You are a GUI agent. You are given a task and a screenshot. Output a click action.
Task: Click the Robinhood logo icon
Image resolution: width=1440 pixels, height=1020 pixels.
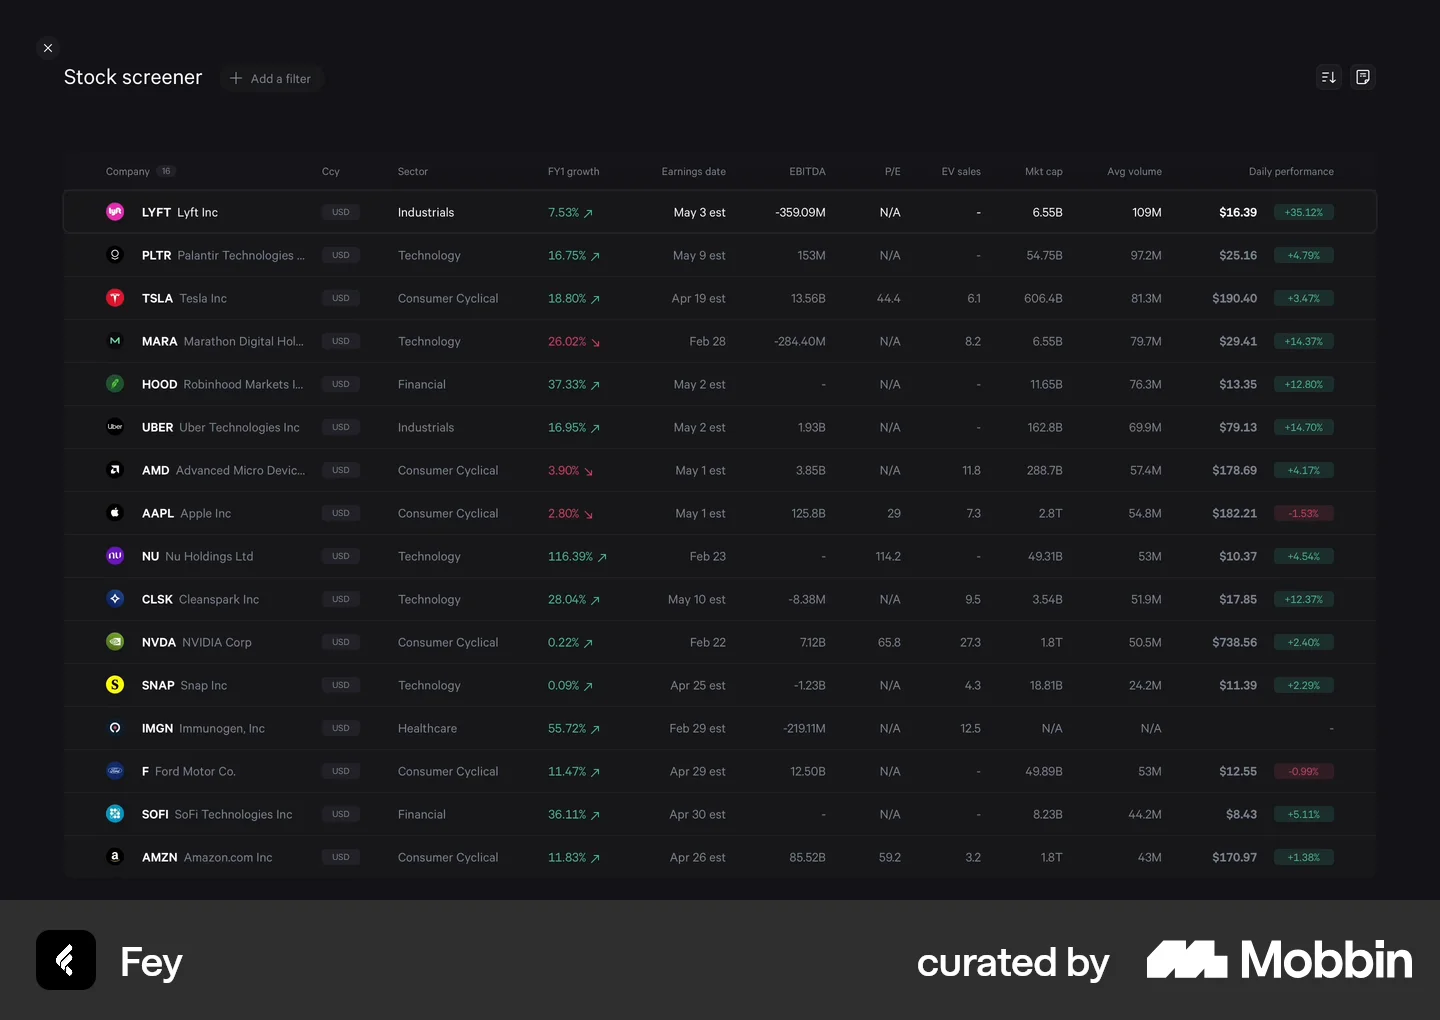click(115, 384)
